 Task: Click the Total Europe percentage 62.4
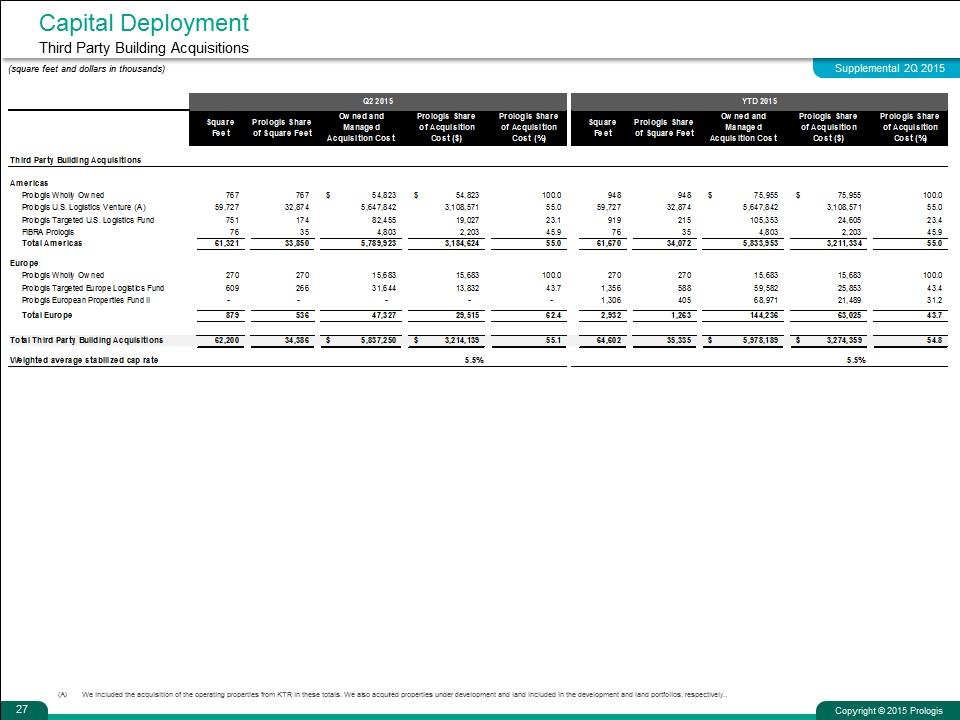coord(553,315)
